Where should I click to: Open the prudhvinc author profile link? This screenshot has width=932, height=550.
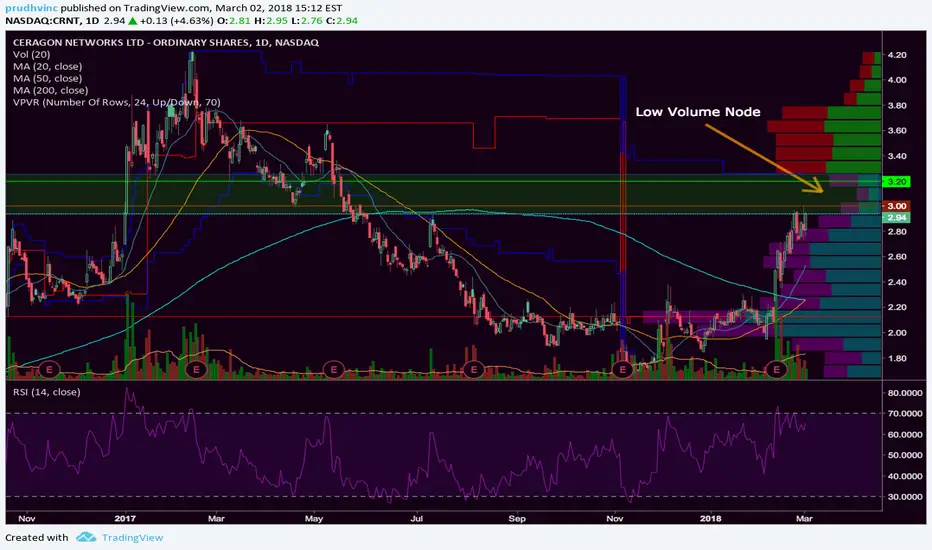pos(32,8)
